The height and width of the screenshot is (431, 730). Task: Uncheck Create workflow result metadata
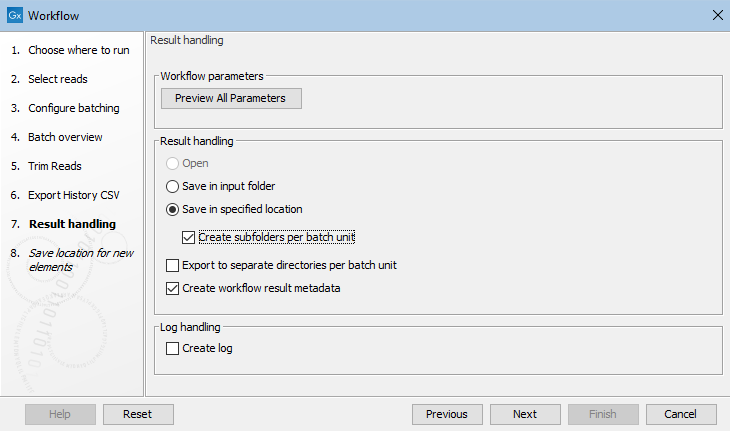173,289
